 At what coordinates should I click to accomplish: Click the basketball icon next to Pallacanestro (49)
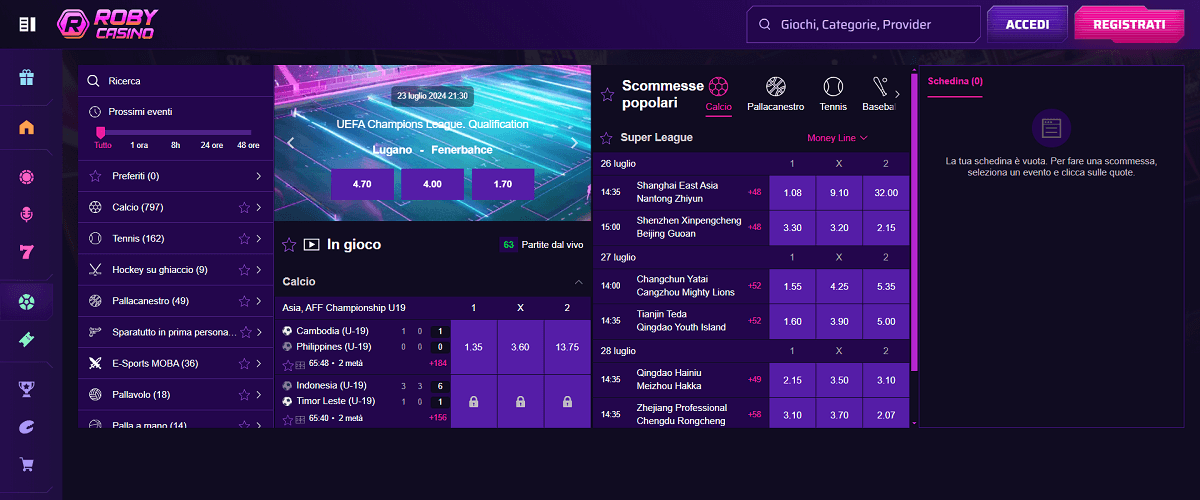95,300
